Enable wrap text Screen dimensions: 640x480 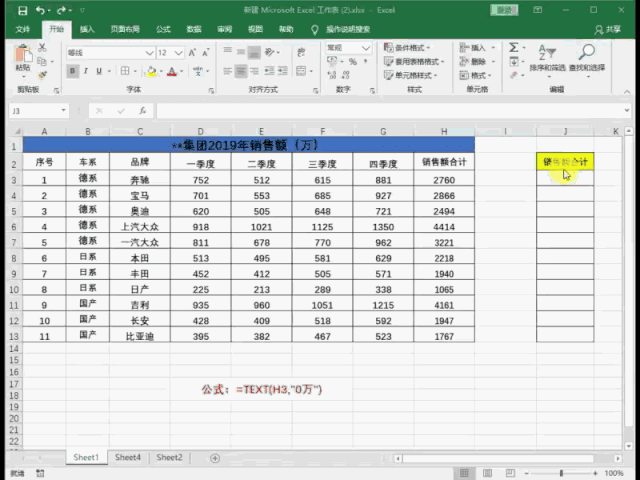301,52
